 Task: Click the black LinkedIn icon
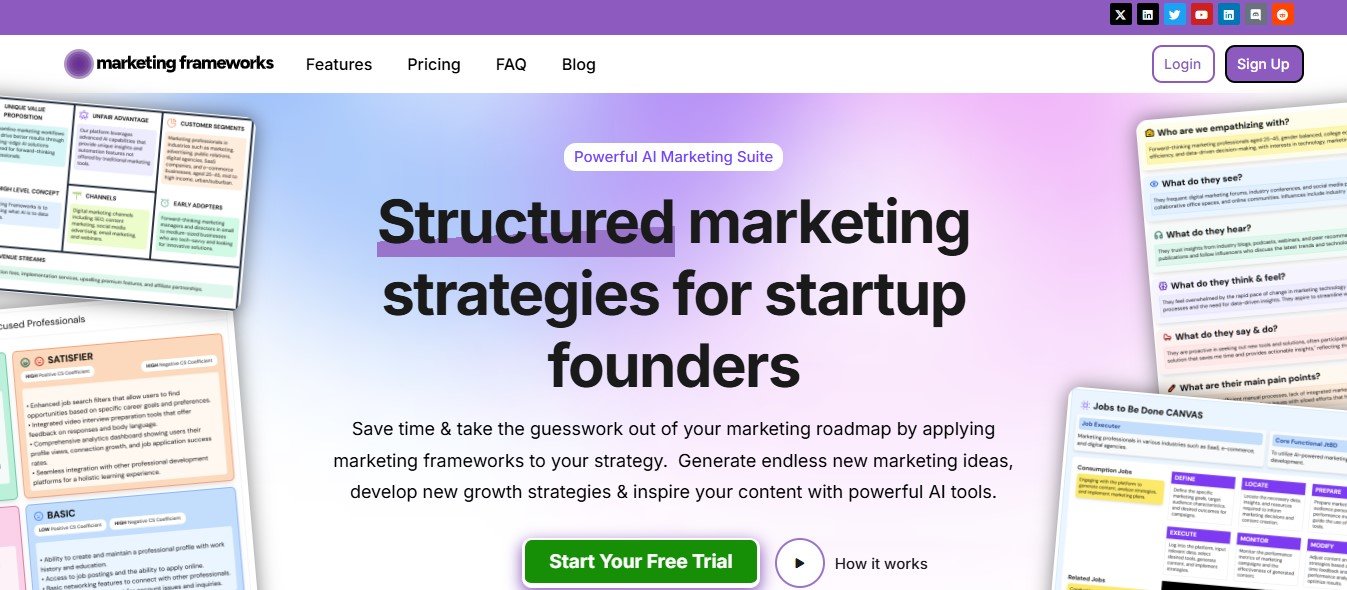(x=1148, y=15)
